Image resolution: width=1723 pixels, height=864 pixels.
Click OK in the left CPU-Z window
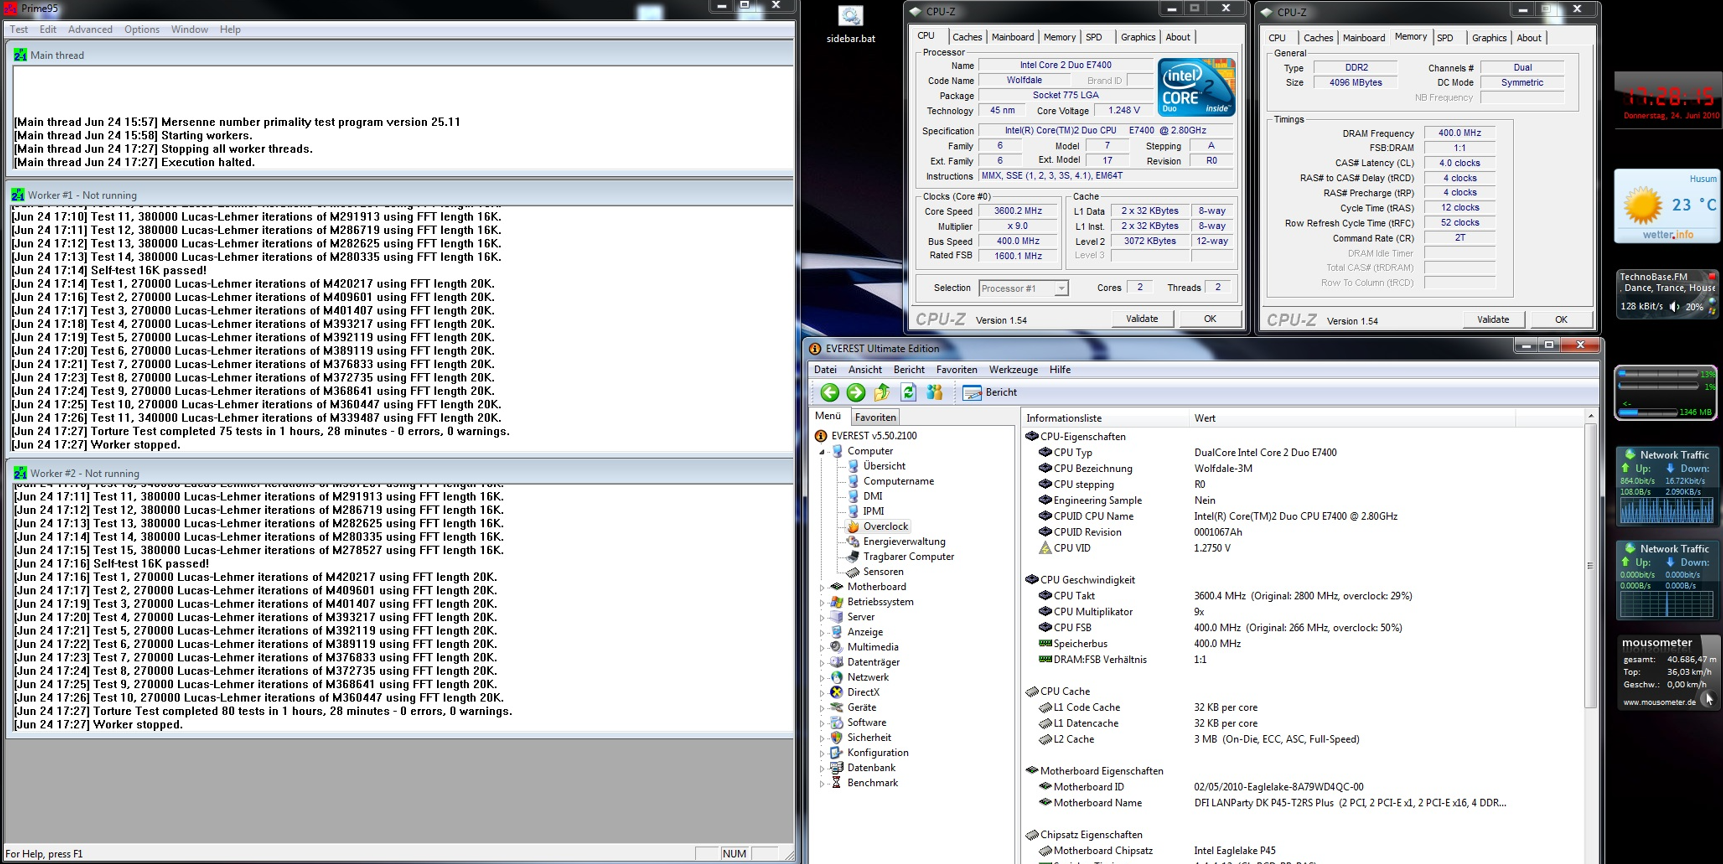1210,318
